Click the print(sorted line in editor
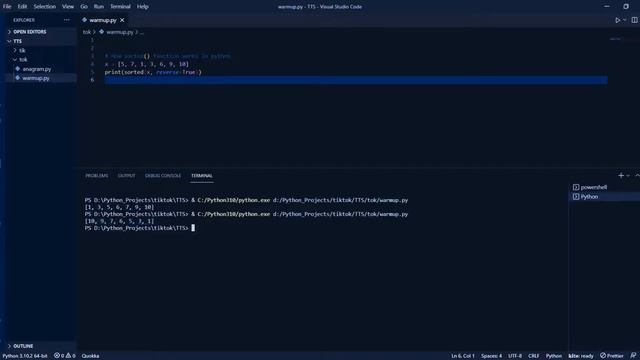 153,72
